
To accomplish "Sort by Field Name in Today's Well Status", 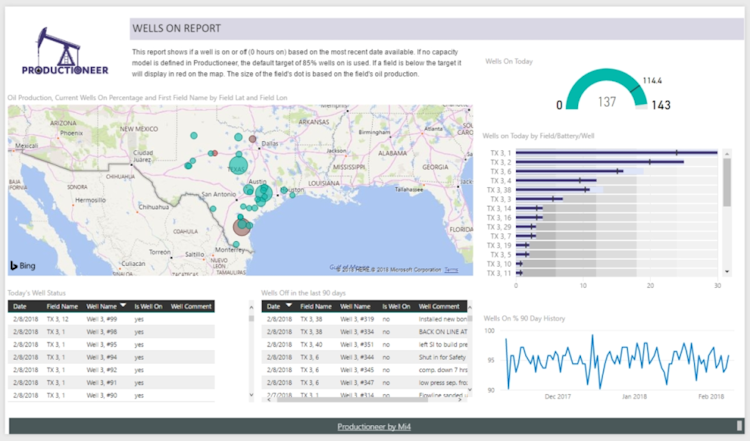I will pos(62,306).
